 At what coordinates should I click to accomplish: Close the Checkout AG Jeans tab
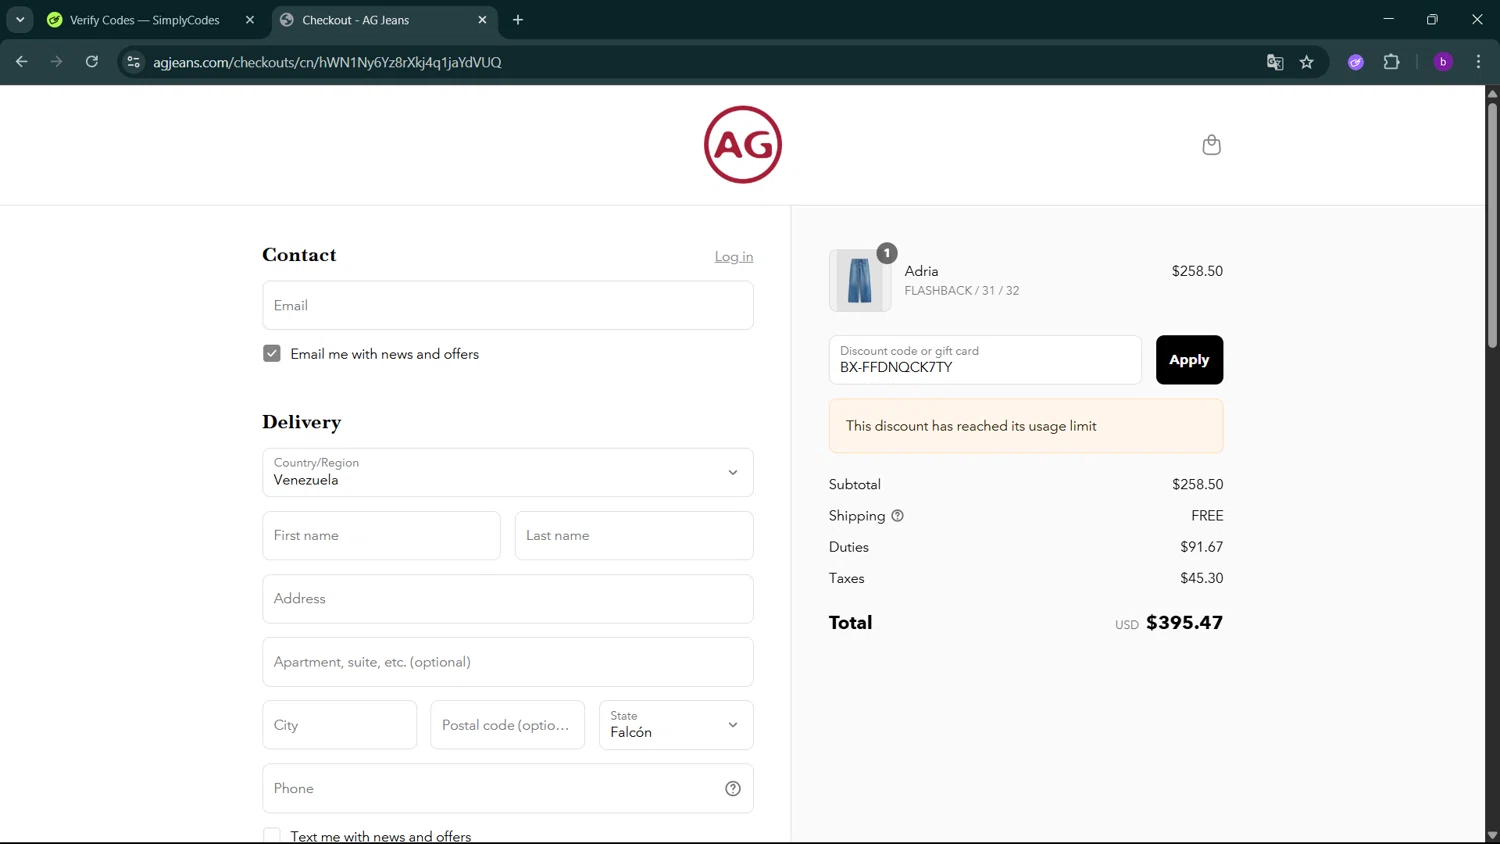[482, 20]
